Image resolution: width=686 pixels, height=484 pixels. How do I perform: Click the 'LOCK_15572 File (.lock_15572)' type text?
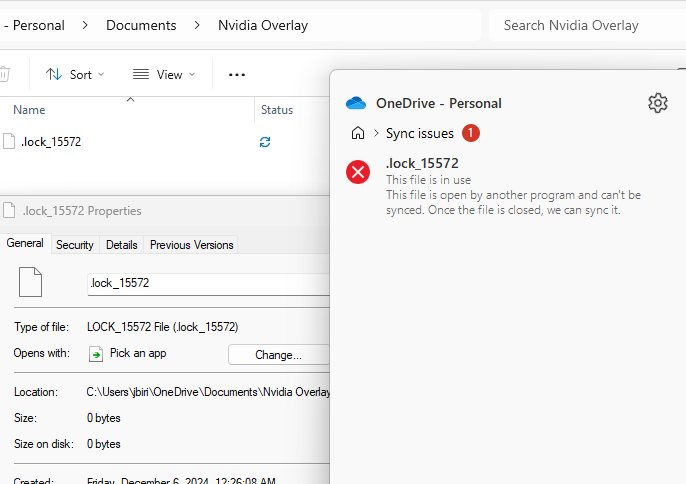162,327
